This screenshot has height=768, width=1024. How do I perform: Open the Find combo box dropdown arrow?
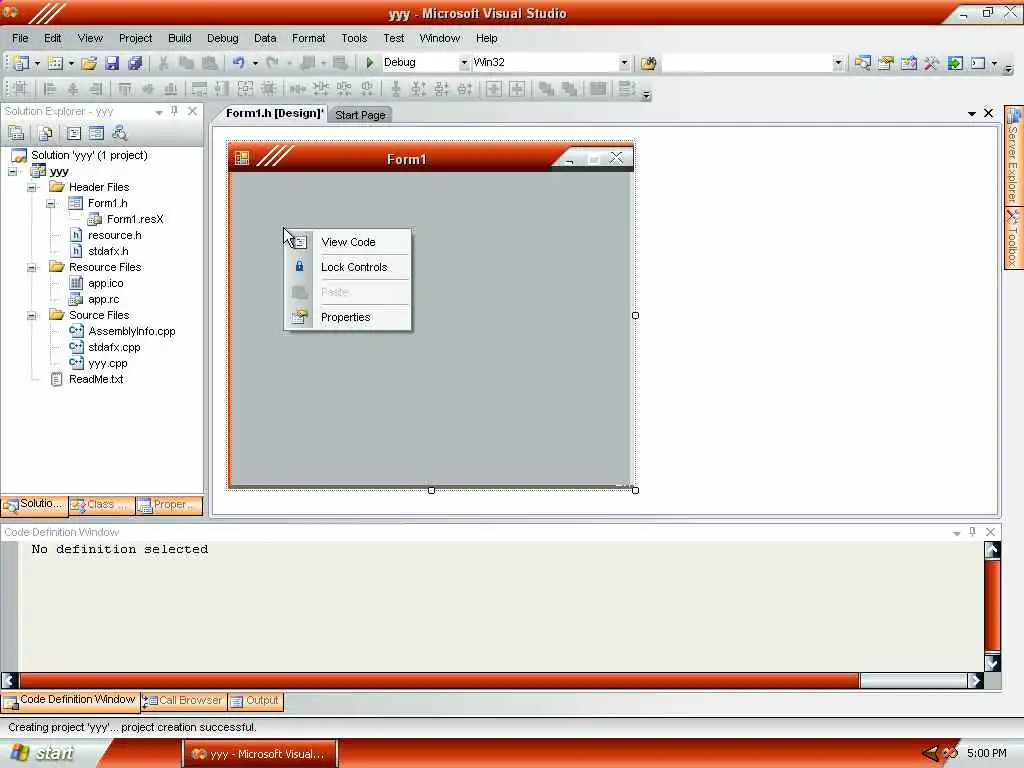(x=838, y=63)
